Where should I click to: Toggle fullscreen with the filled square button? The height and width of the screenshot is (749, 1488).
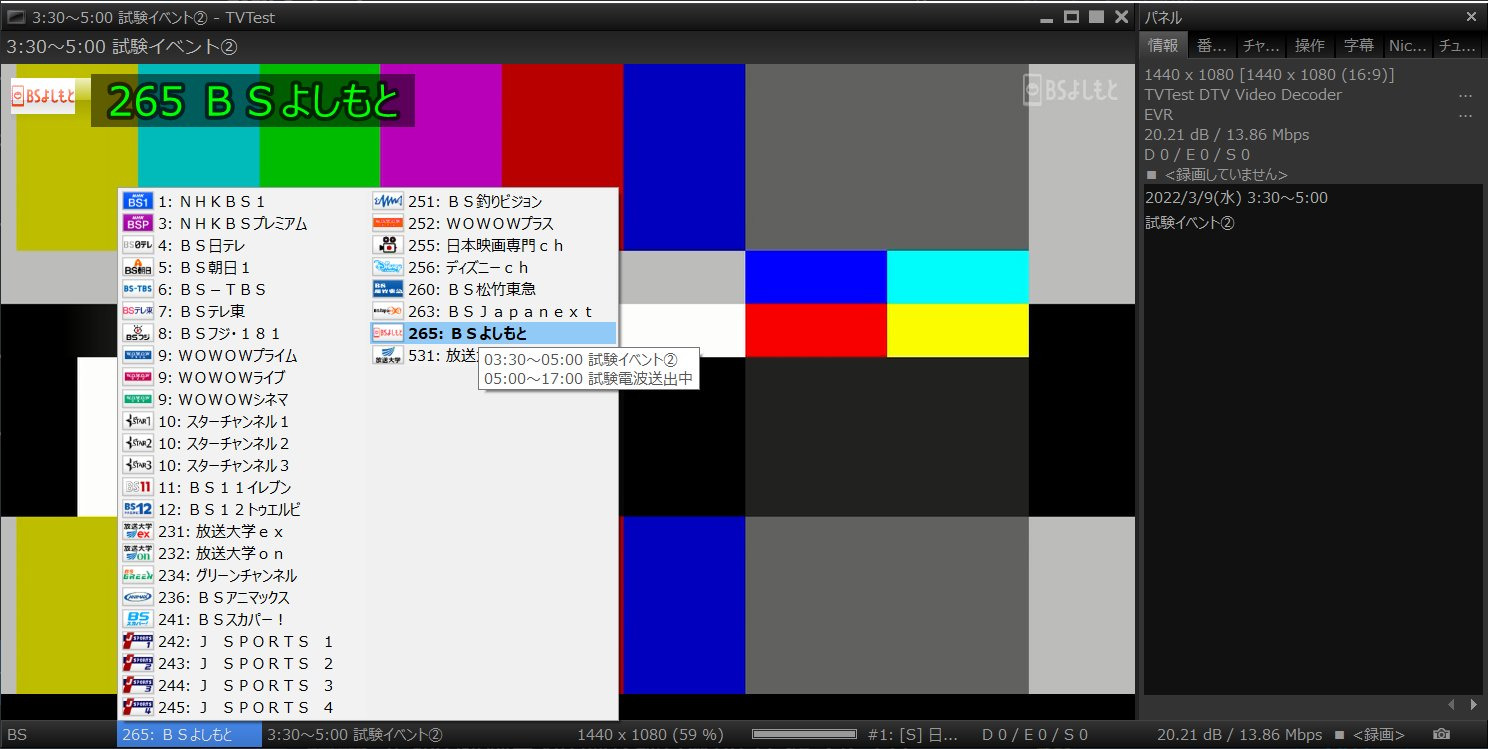(1097, 17)
